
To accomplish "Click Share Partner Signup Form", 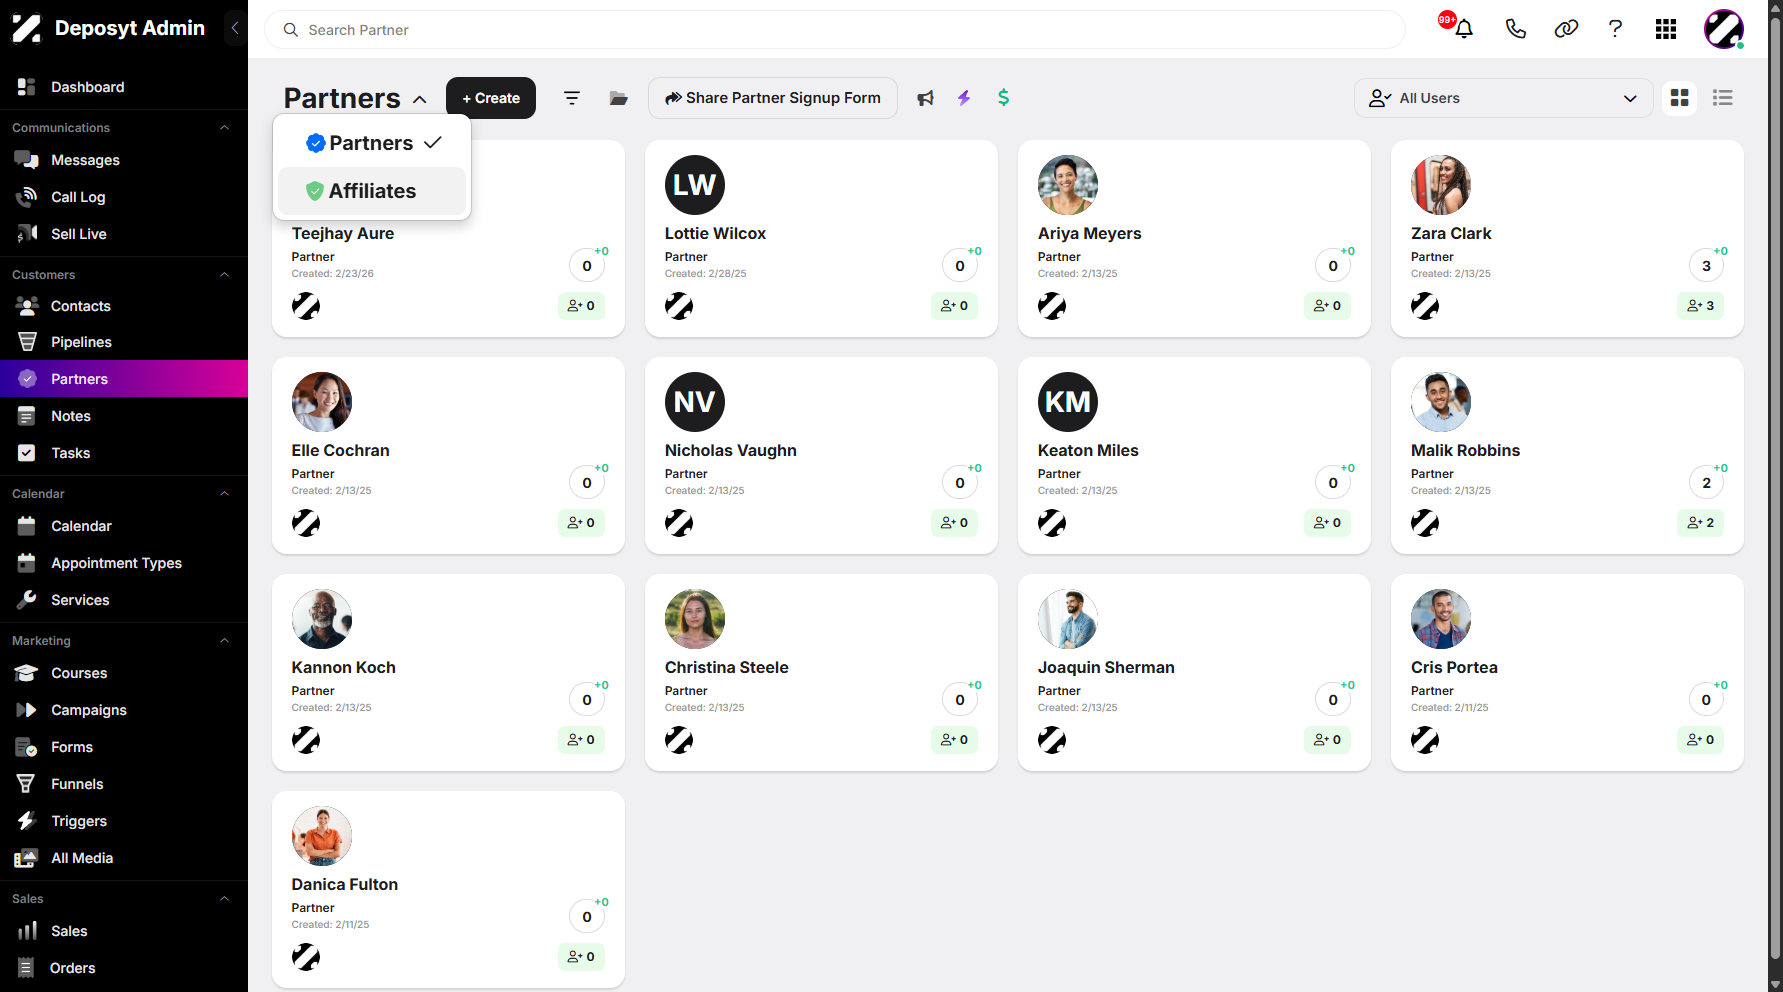I will click(x=773, y=98).
